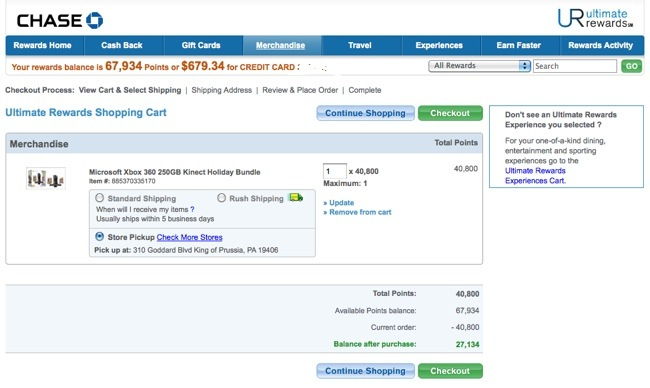
Task: Click the Current order -40,800 value
Action: 465,327
